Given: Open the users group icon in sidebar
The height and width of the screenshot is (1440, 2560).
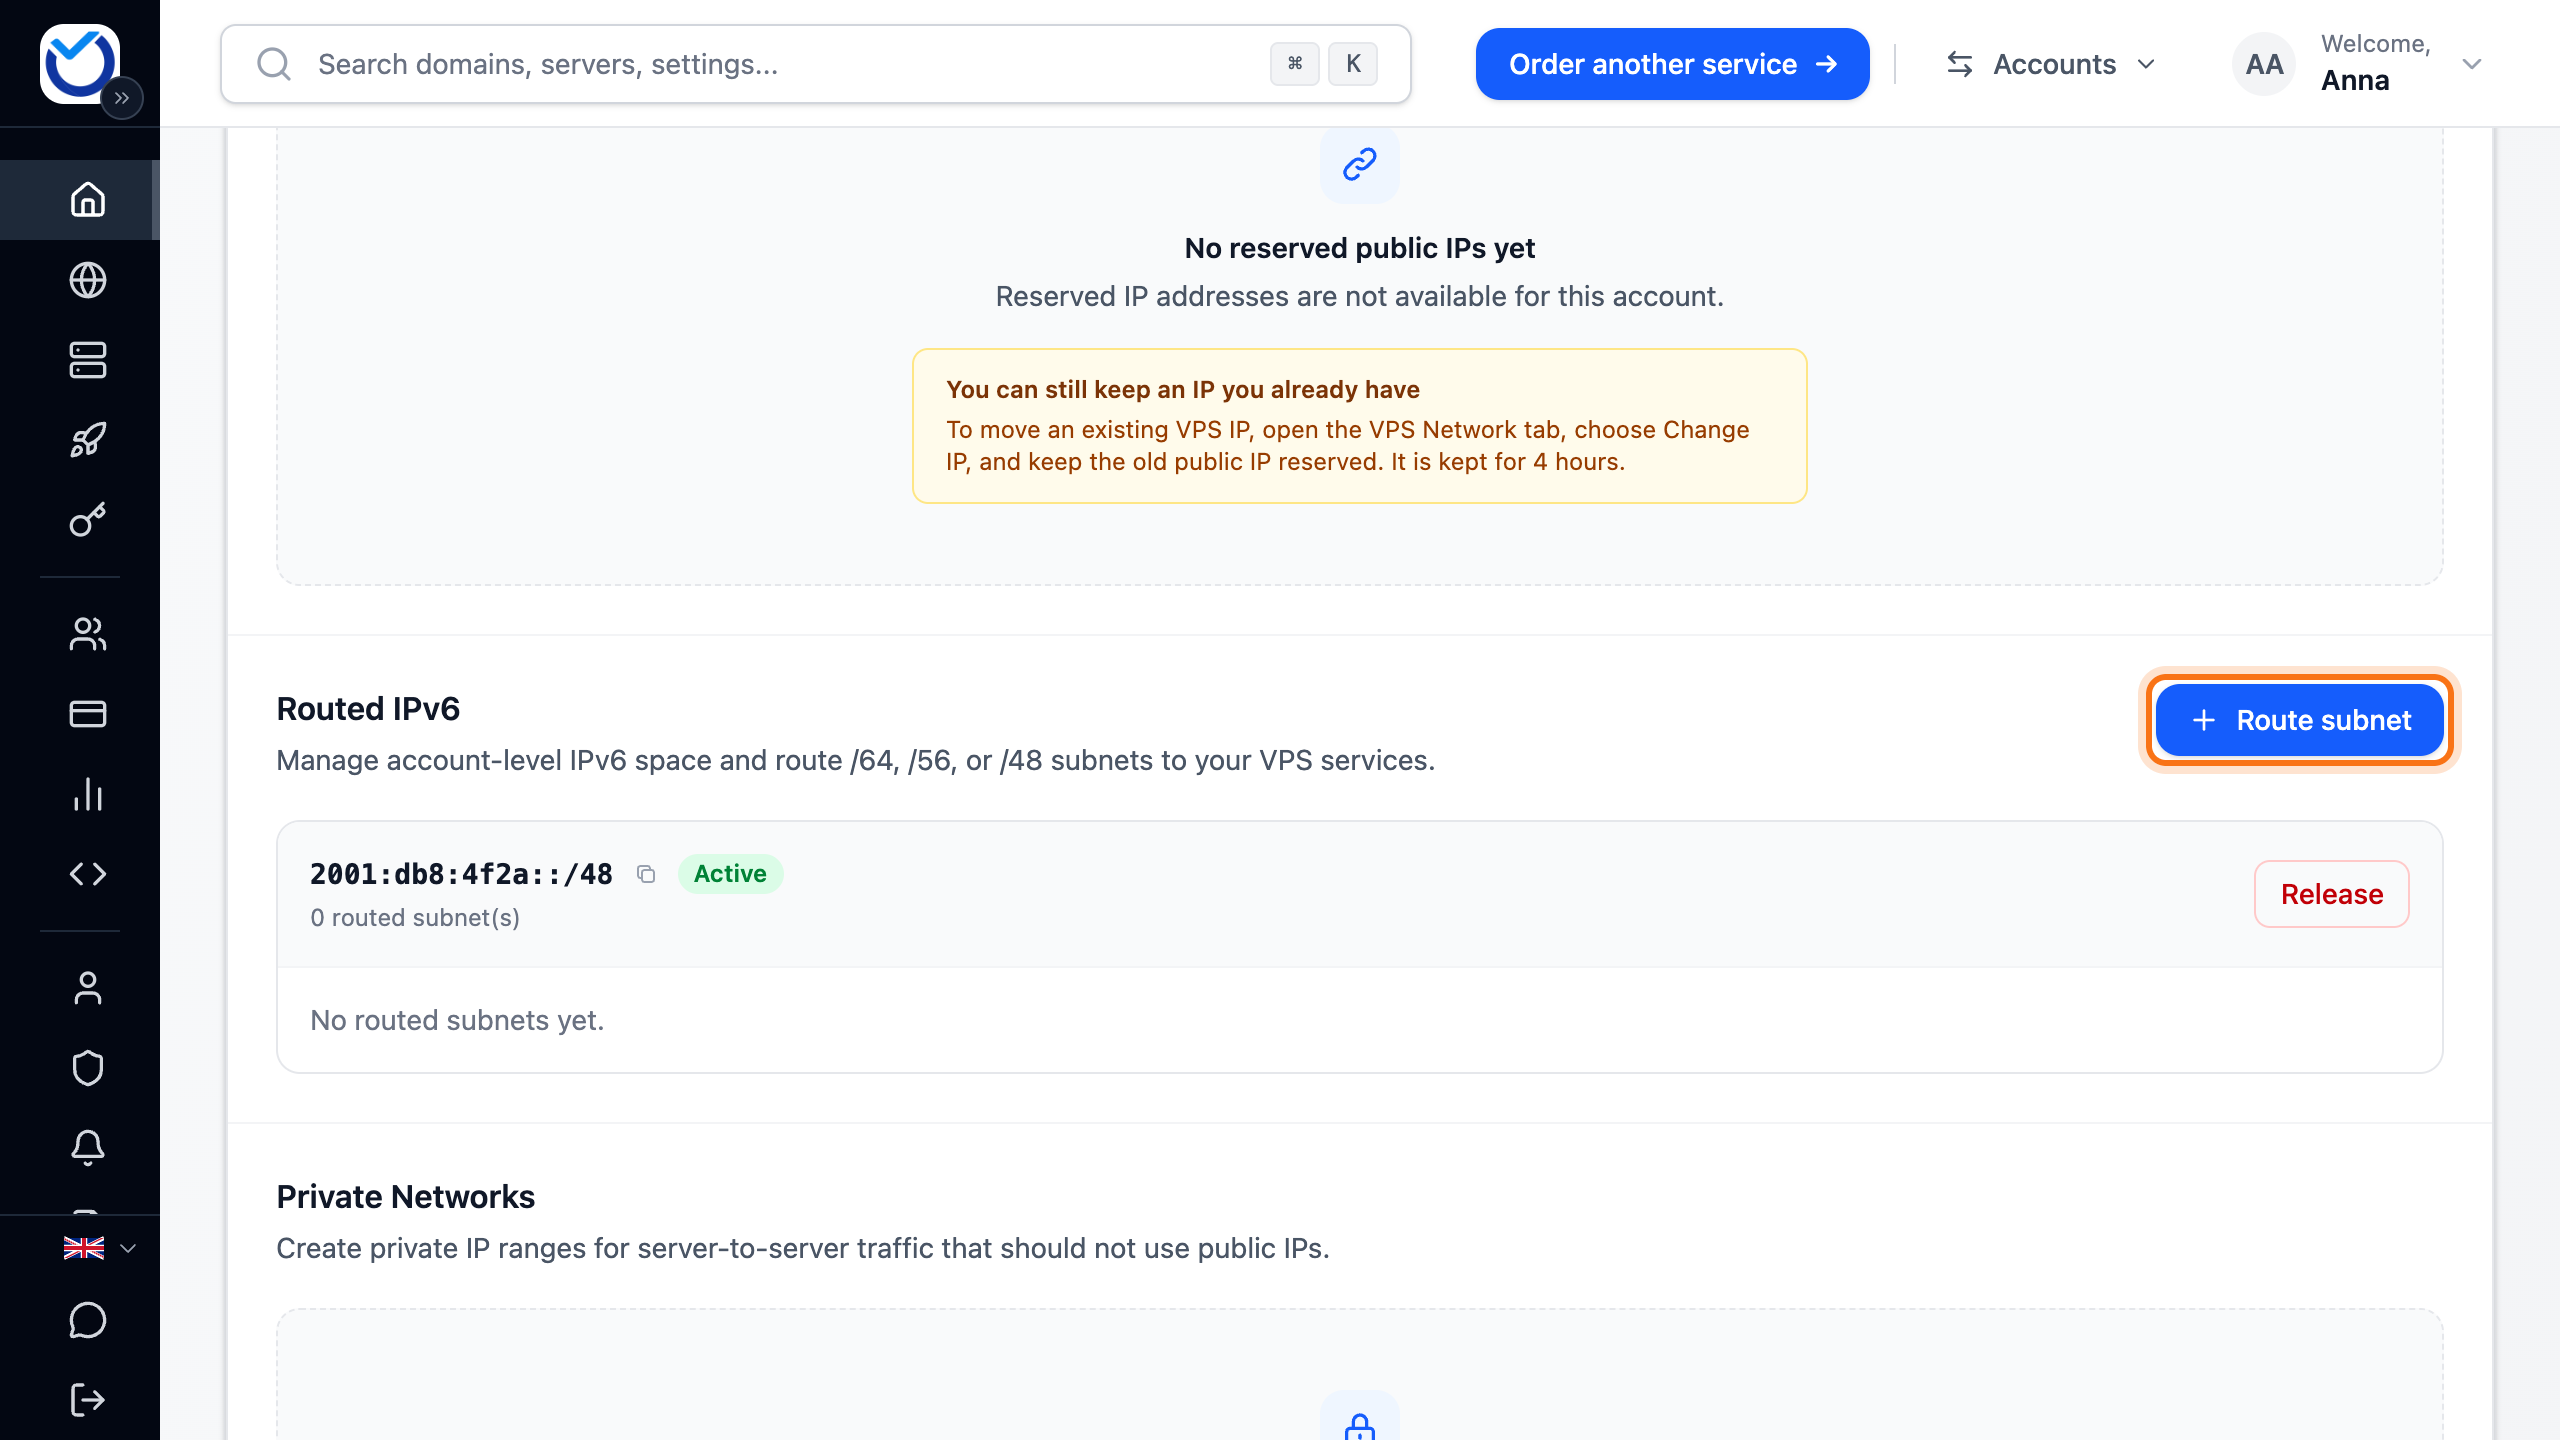Looking at the screenshot, I should (x=88, y=634).
